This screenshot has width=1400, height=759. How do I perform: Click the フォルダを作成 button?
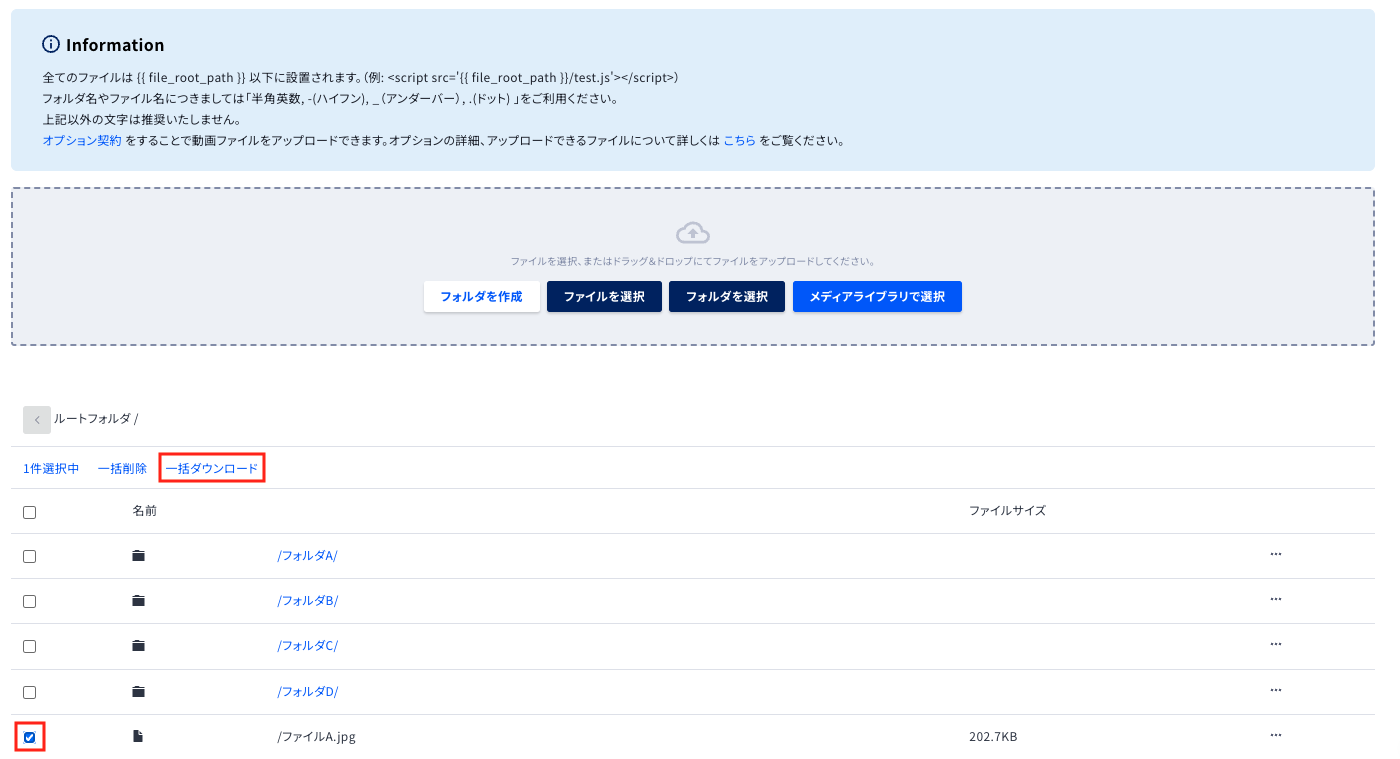click(x=482, y=297)
